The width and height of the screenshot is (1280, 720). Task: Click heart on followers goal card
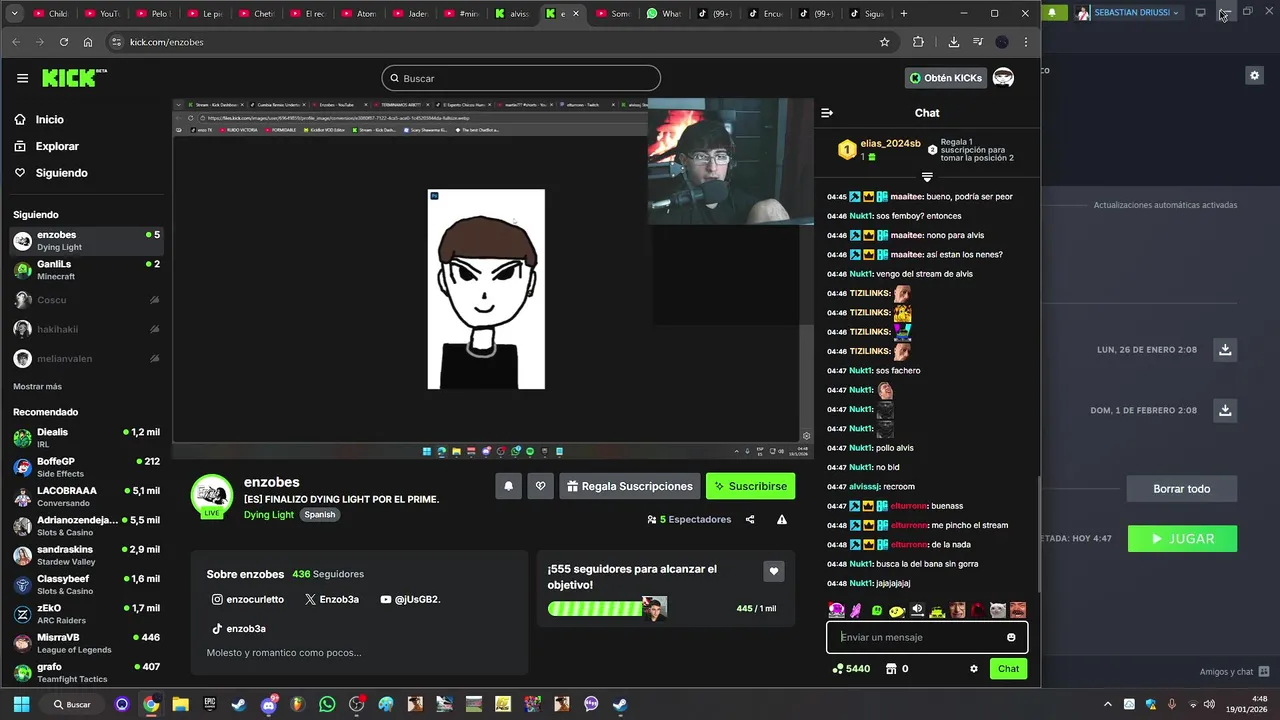tap(773, 571)
